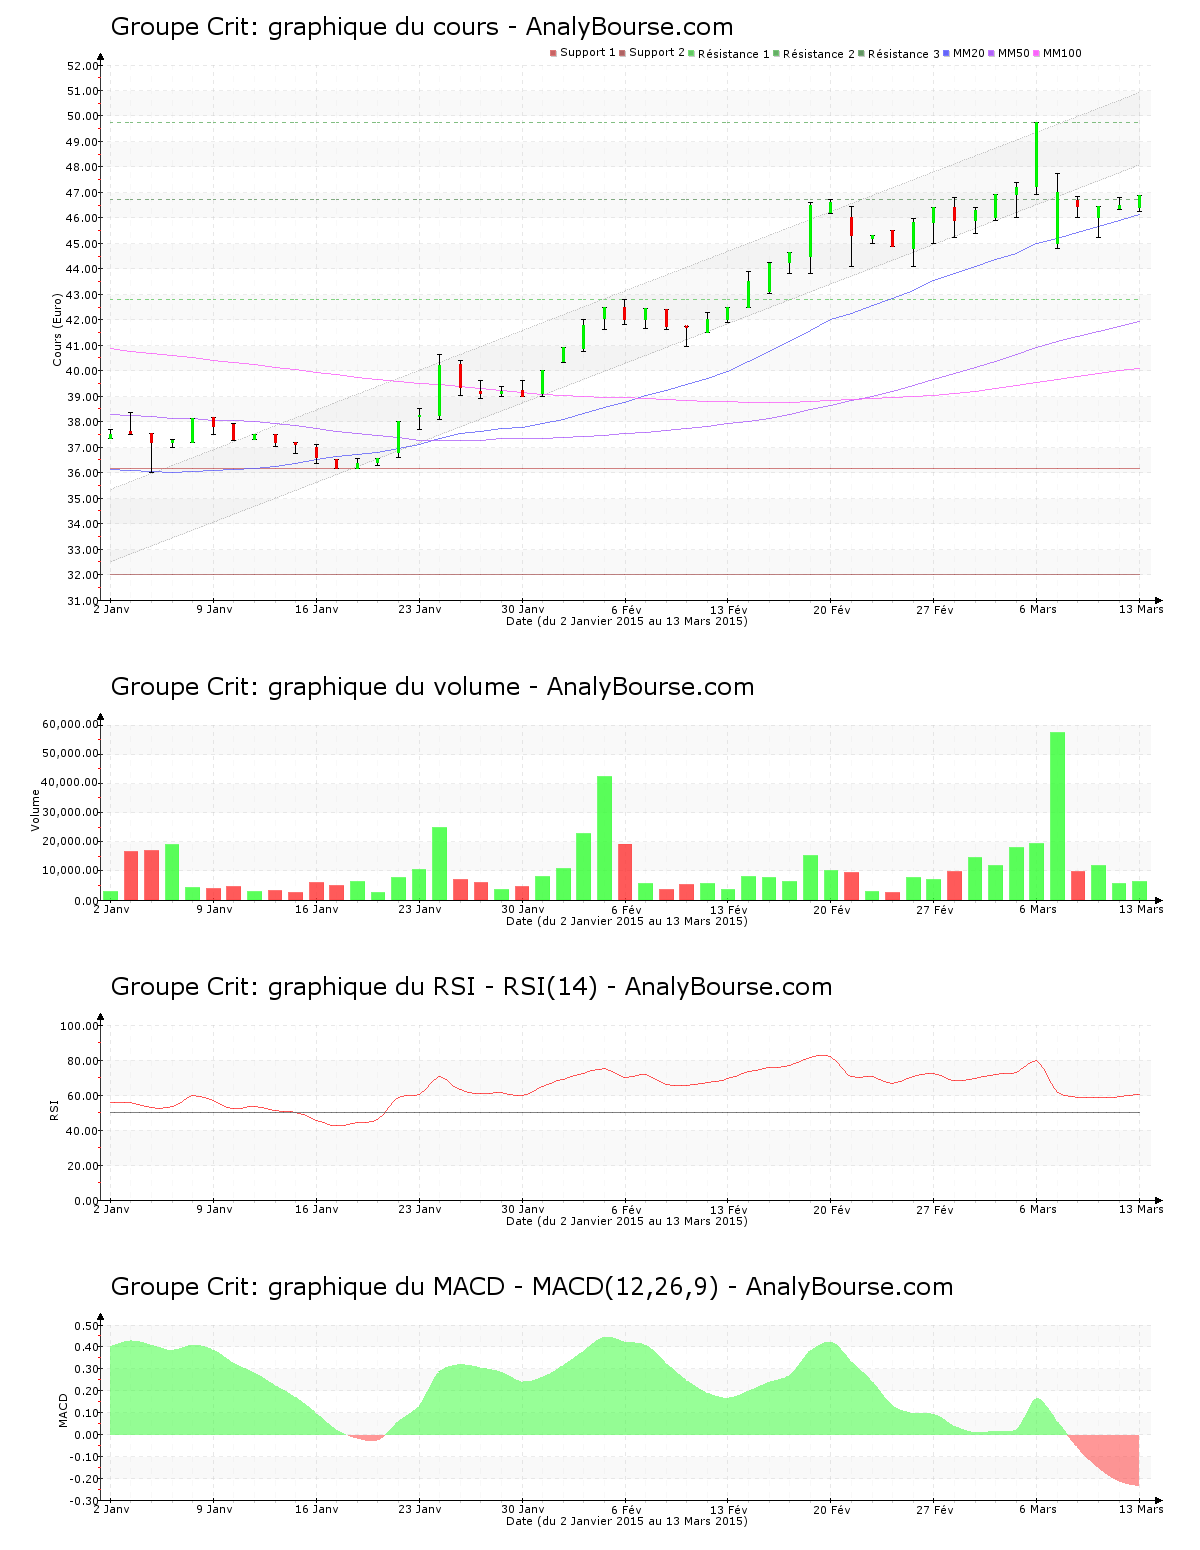Click the 'graphique du RSI - RSI(14)' title
This screenshot has height=1550, width=1200.
pos(471,987)
